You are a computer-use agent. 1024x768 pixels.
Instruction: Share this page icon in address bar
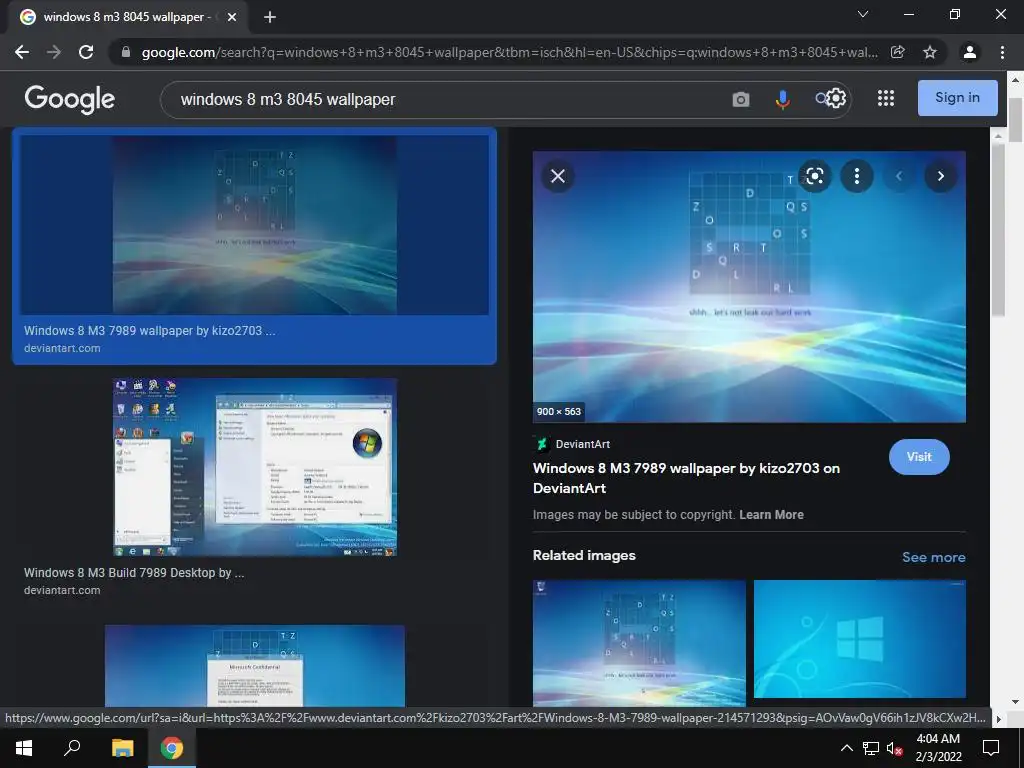coord(898,52)
